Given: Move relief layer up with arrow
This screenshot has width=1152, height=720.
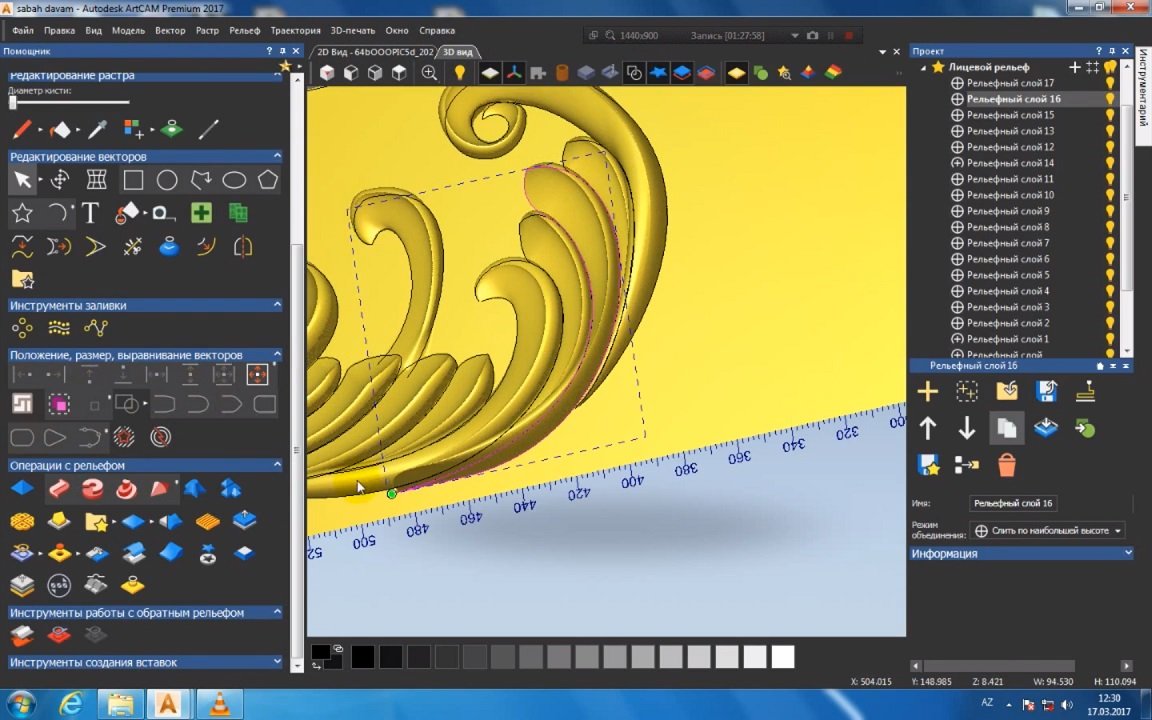Looking at the screenshot, I should point(927,428).
